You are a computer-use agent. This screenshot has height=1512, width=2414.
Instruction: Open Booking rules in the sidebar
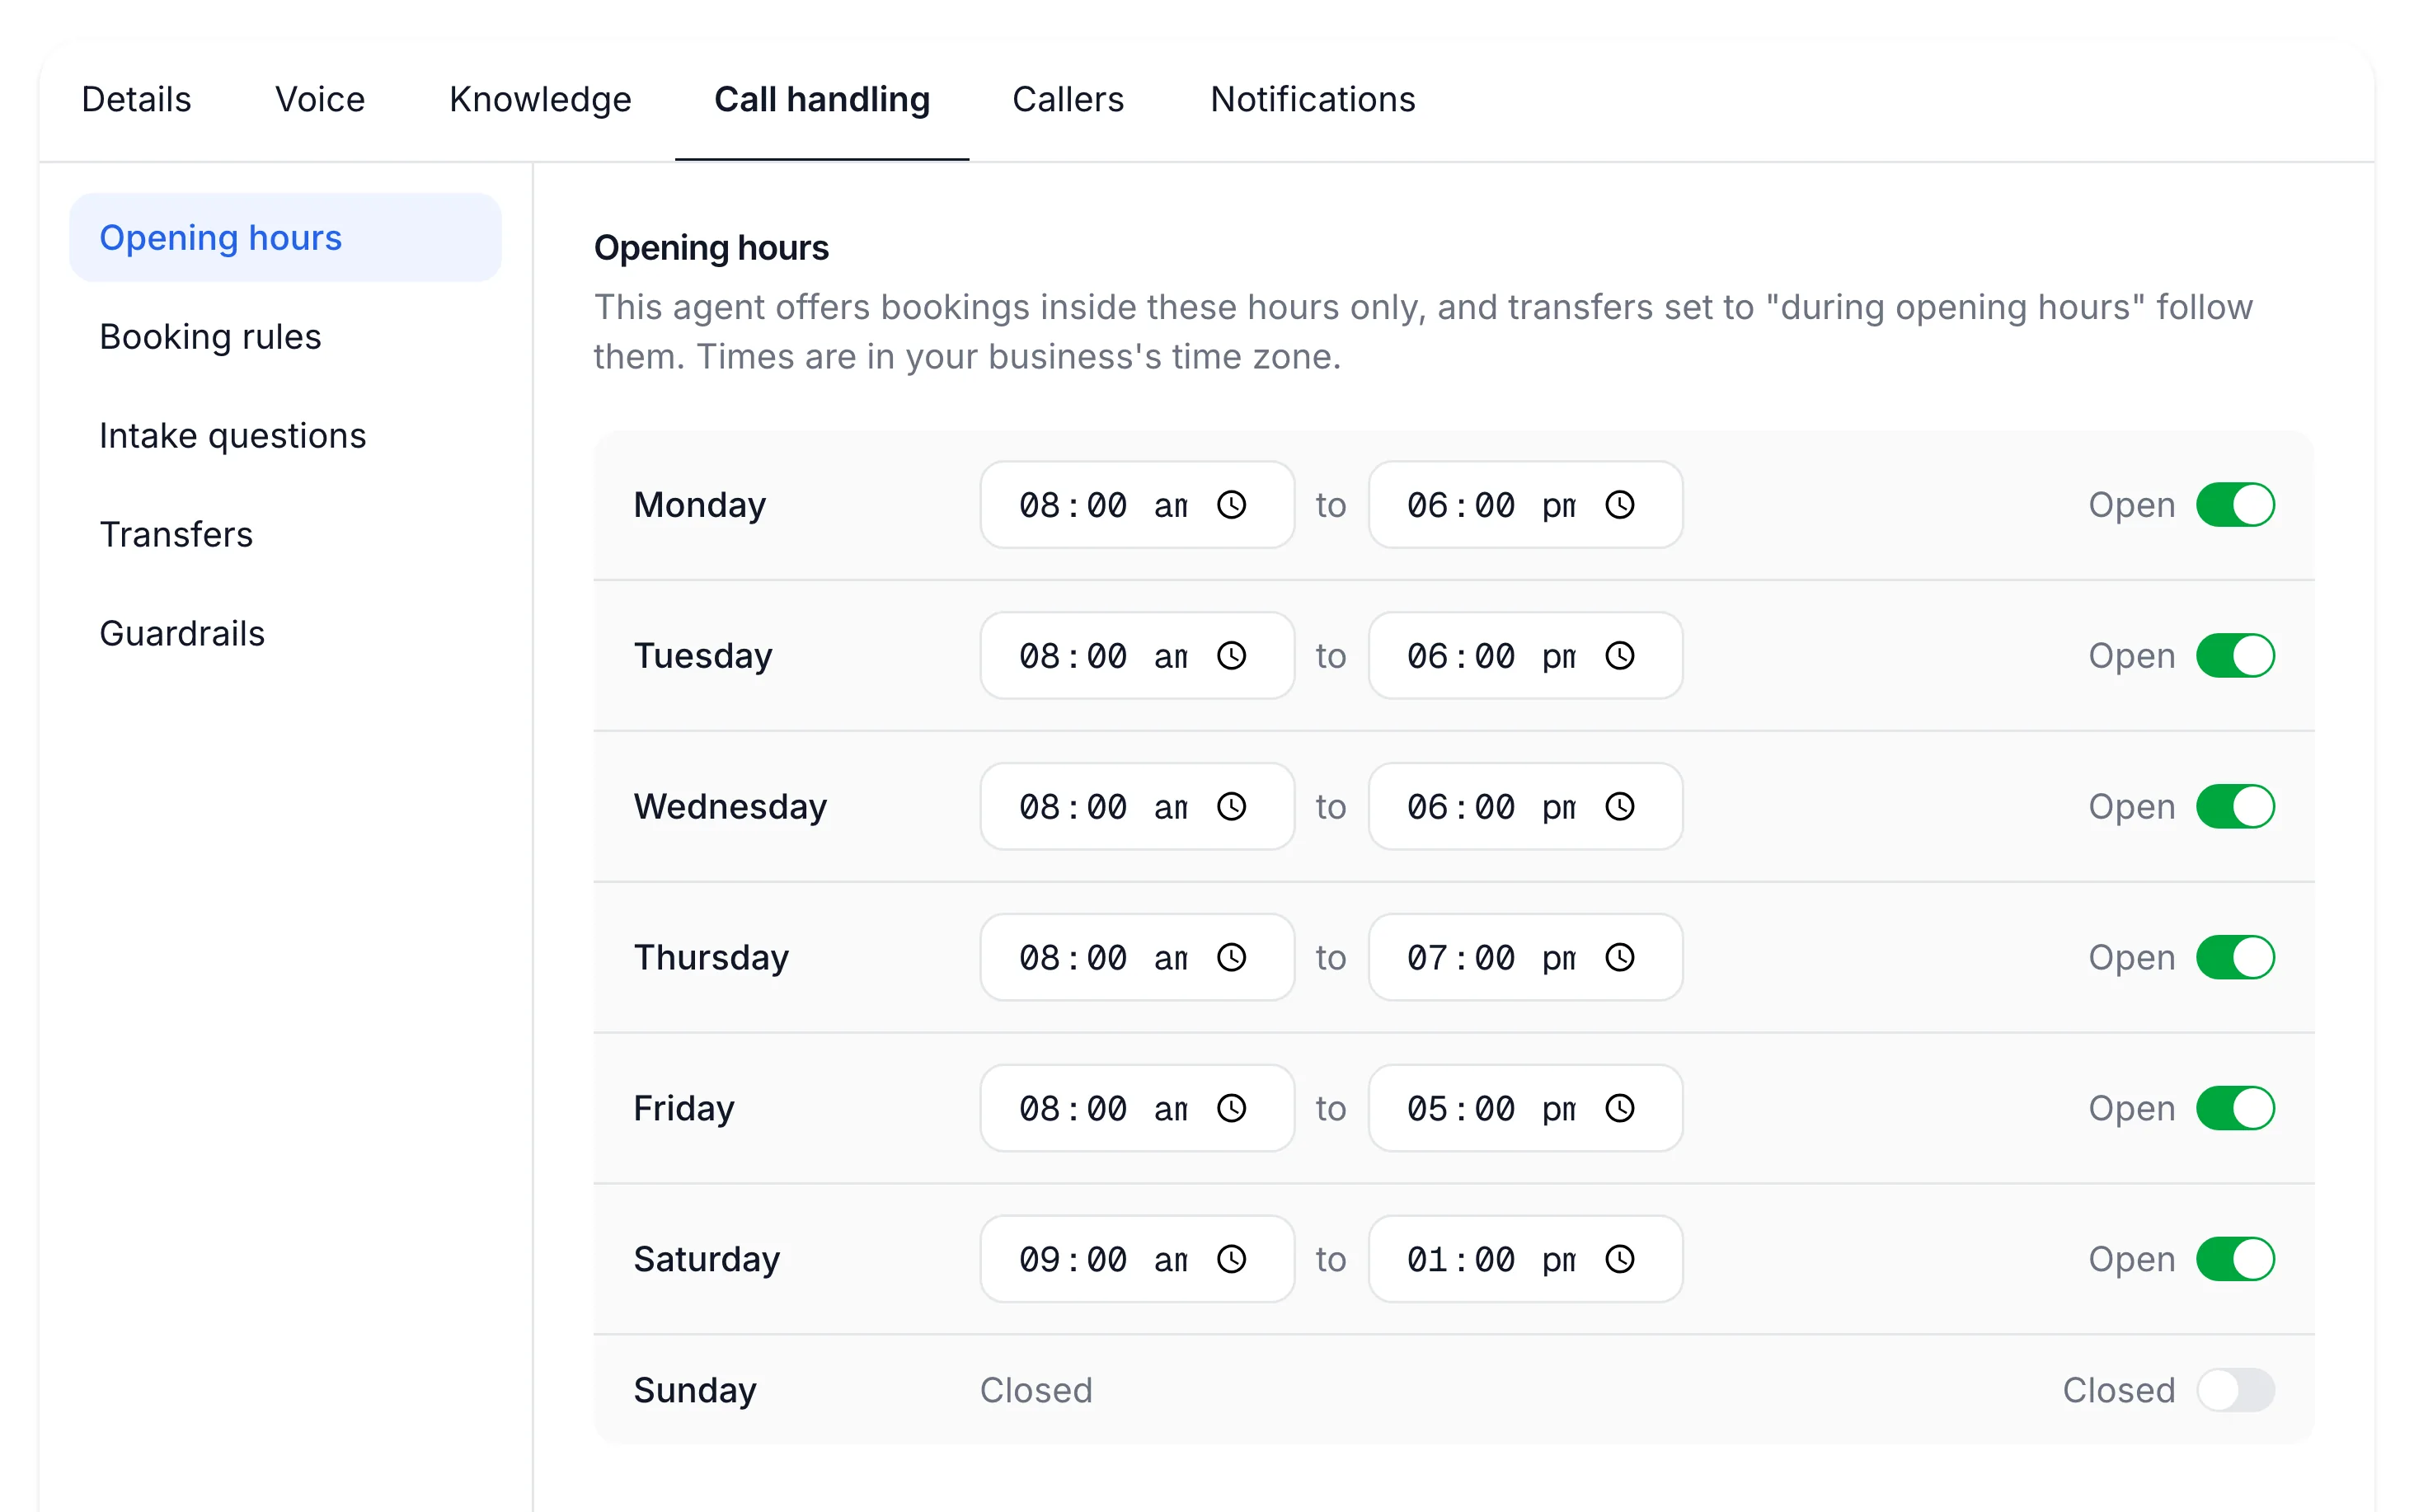[285, 337]
